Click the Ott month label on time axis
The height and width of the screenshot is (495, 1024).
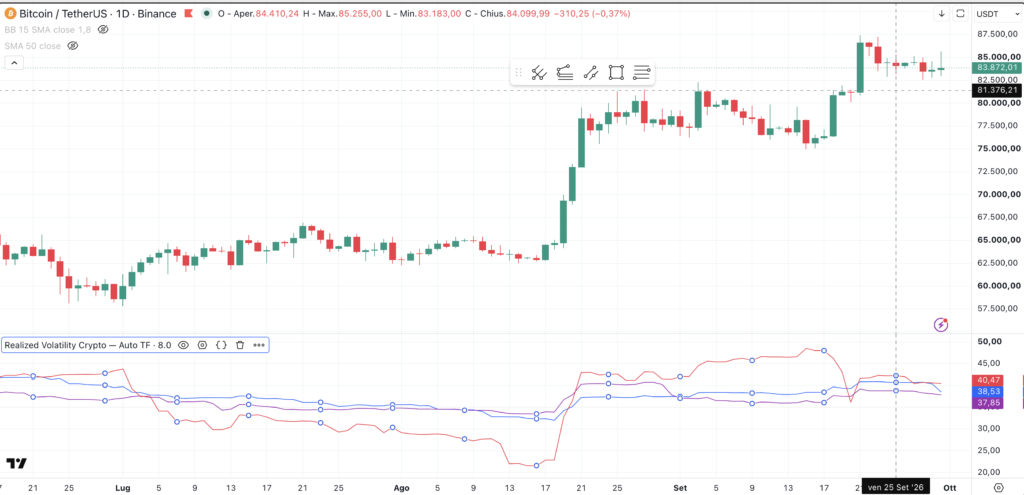point(950,487)
